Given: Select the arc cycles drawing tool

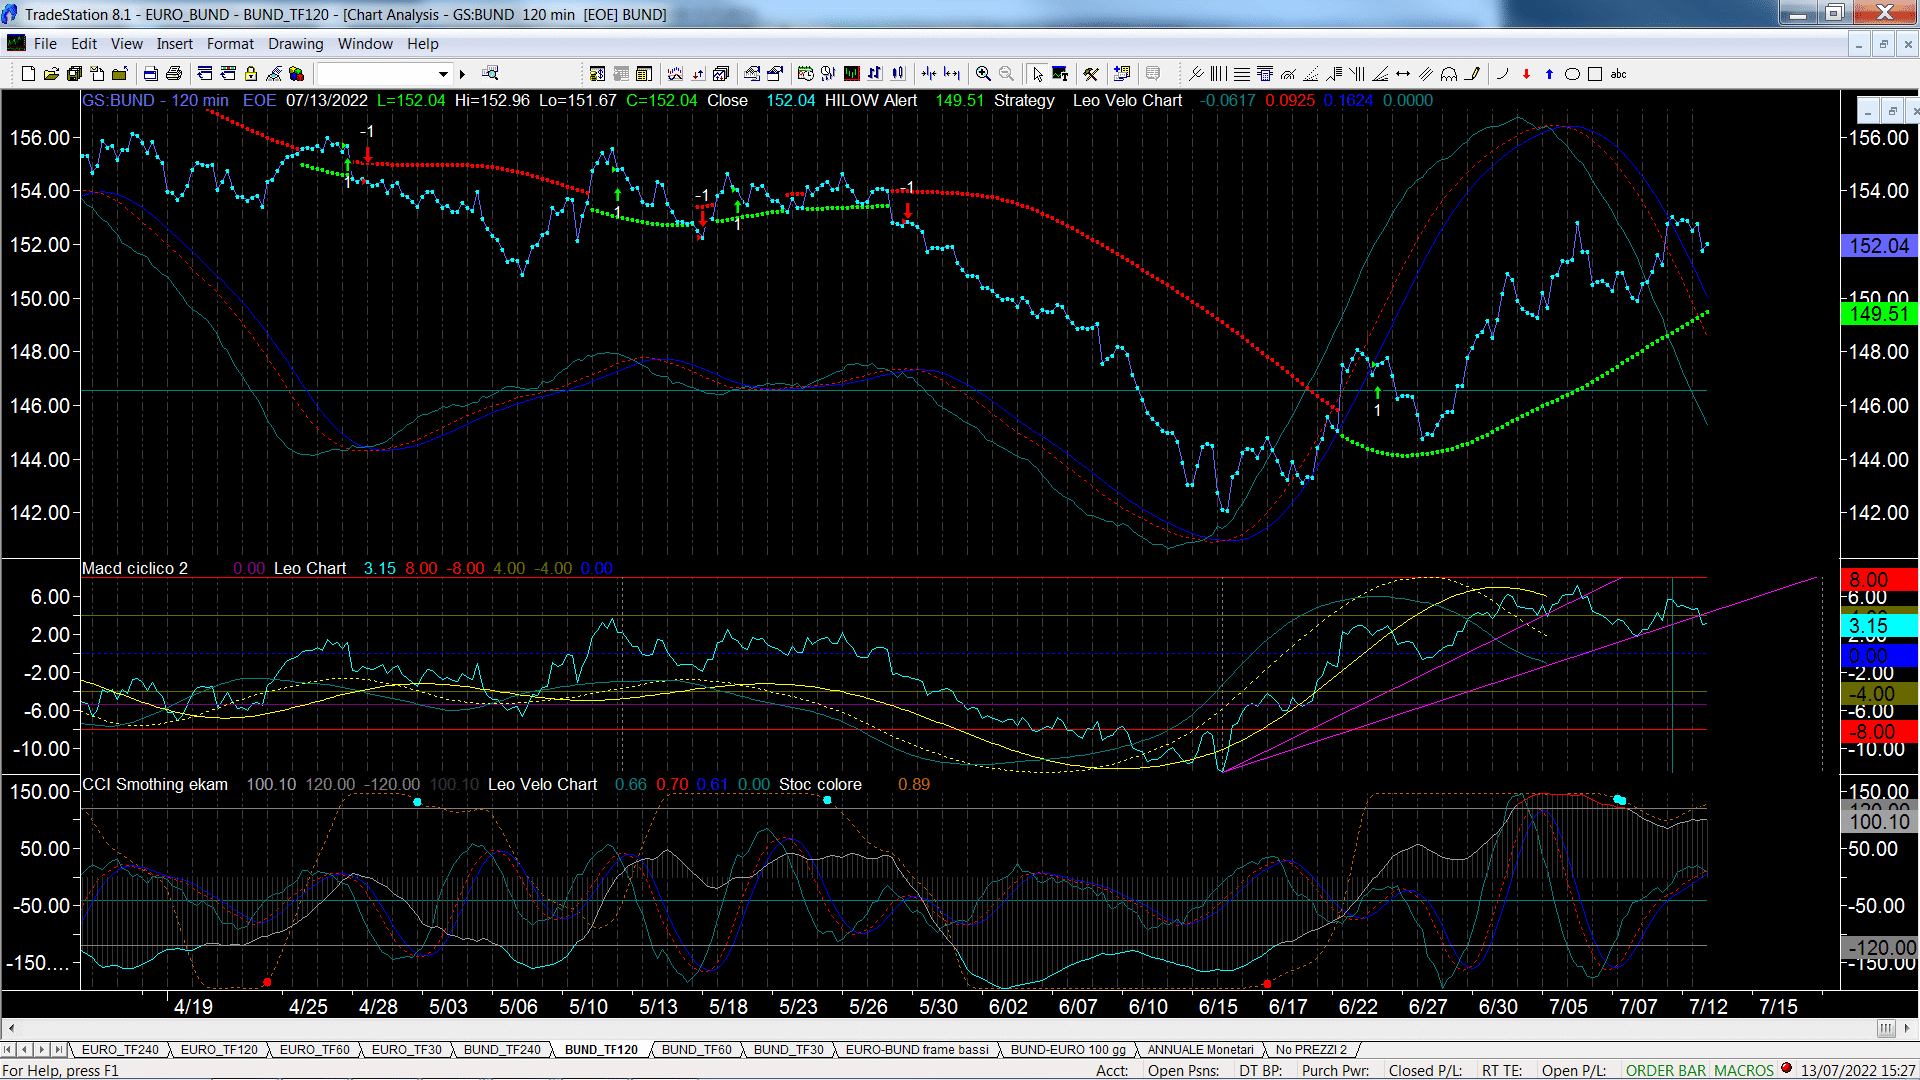Looking at the screenshot, I should tap(1449, 73).
